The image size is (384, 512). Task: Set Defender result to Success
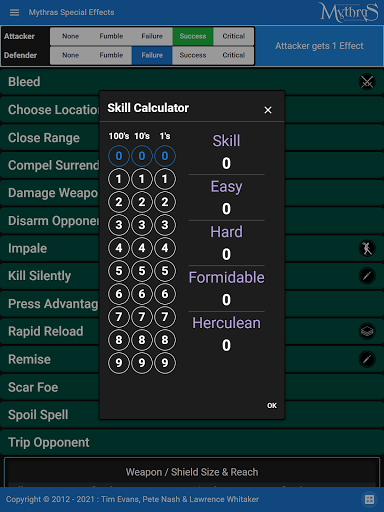point(193,55)
